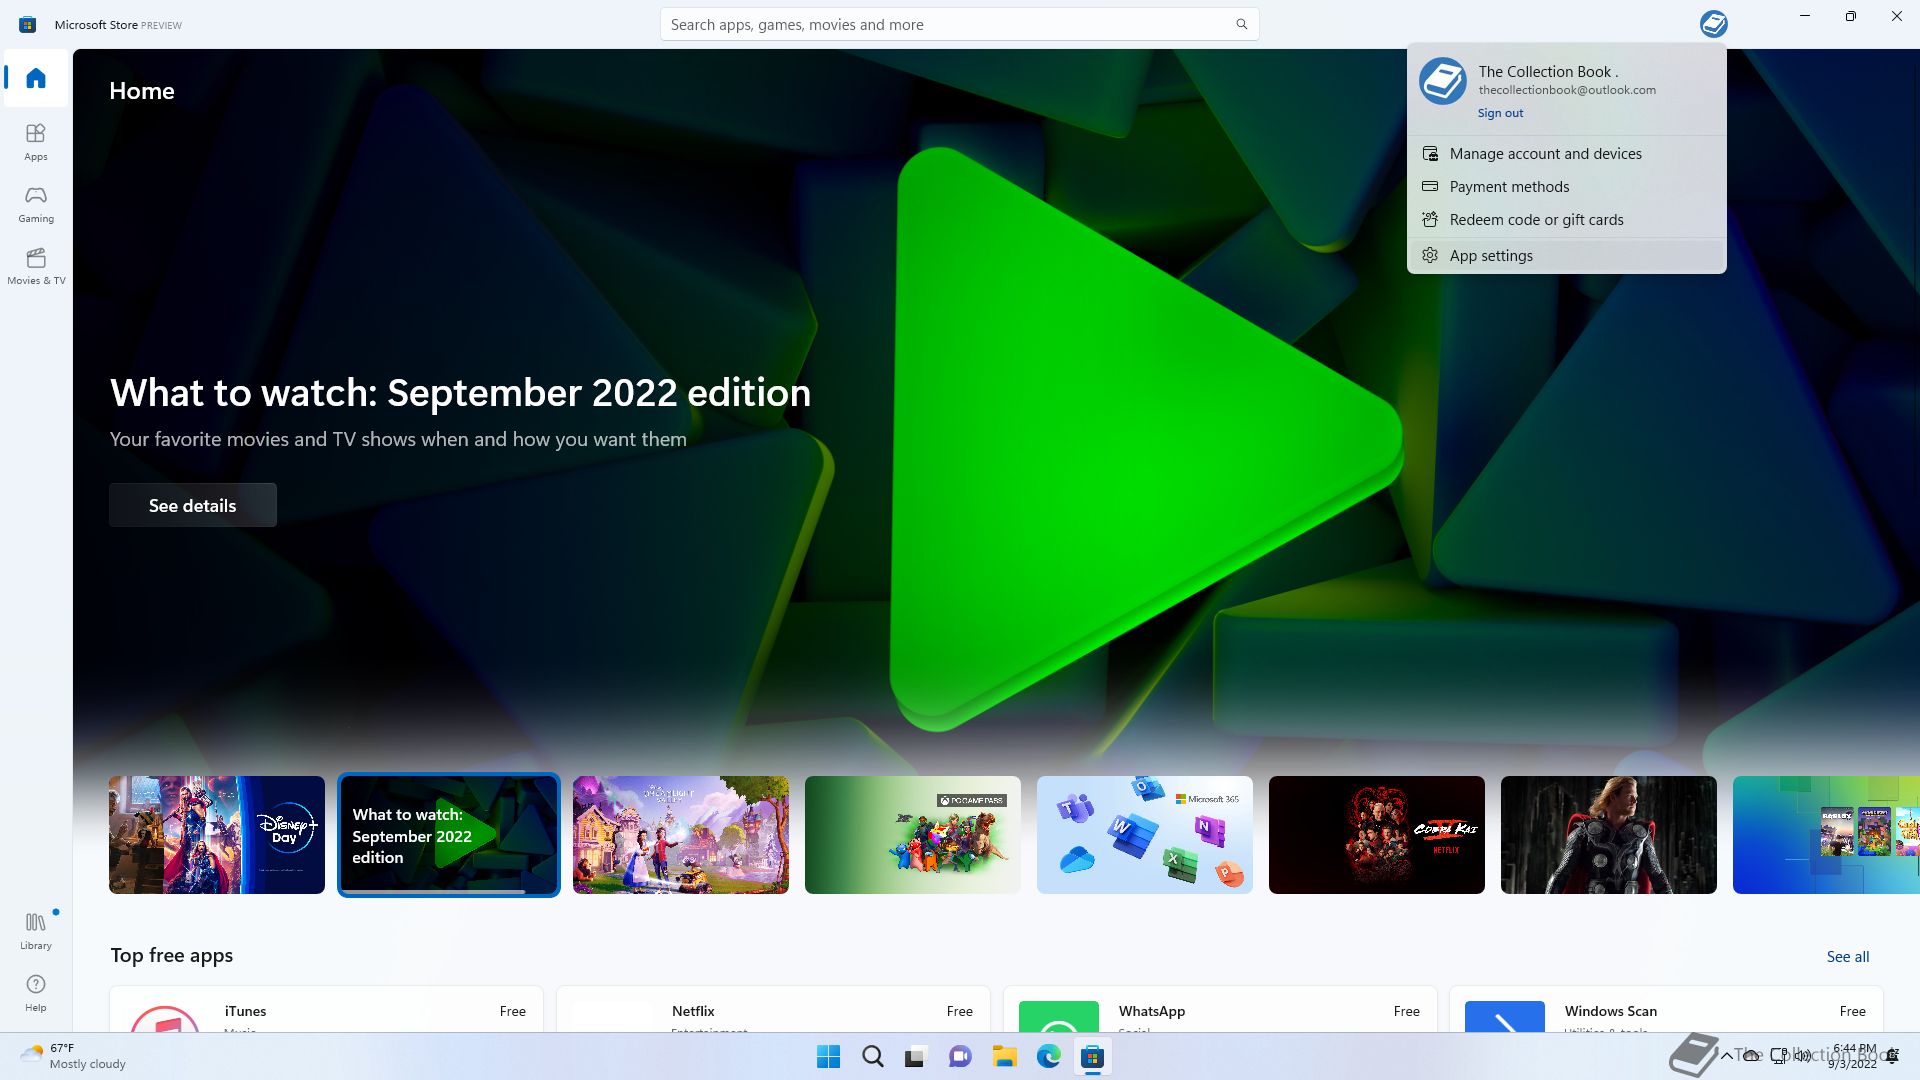Viewport: 1920px width, 1080px height.
Task: Select the Roblox games collection thumbnail
Action: coord(1826,835)
